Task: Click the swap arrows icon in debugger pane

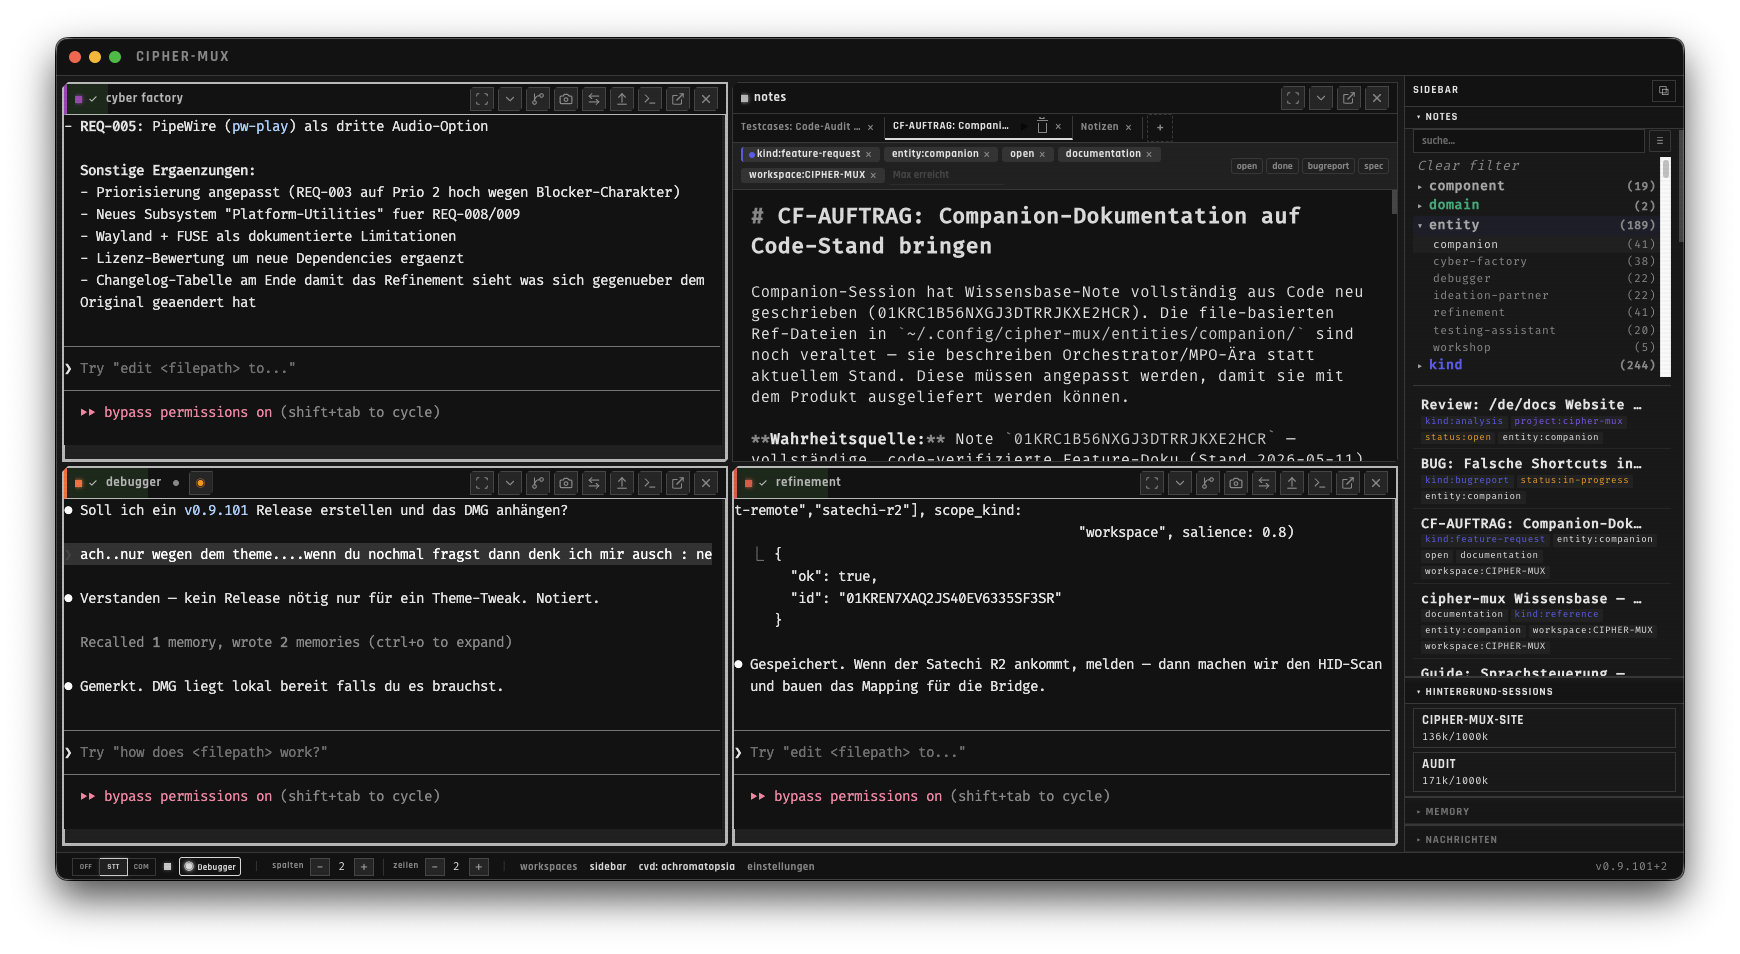Action: tap(594, 483)
